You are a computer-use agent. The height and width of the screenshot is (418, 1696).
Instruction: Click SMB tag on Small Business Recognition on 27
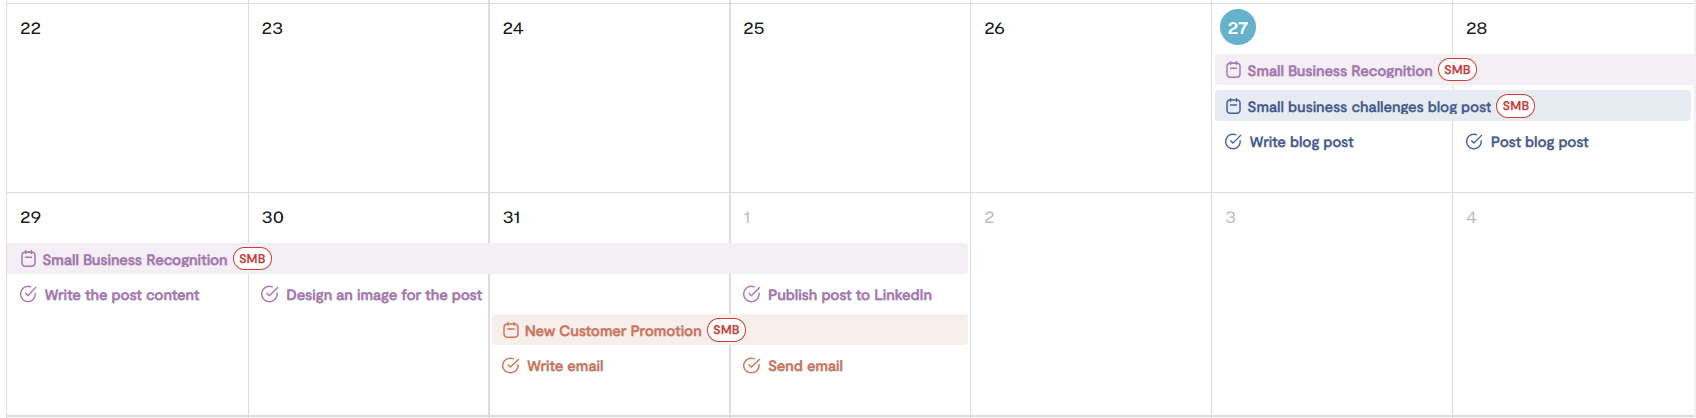1457,70
